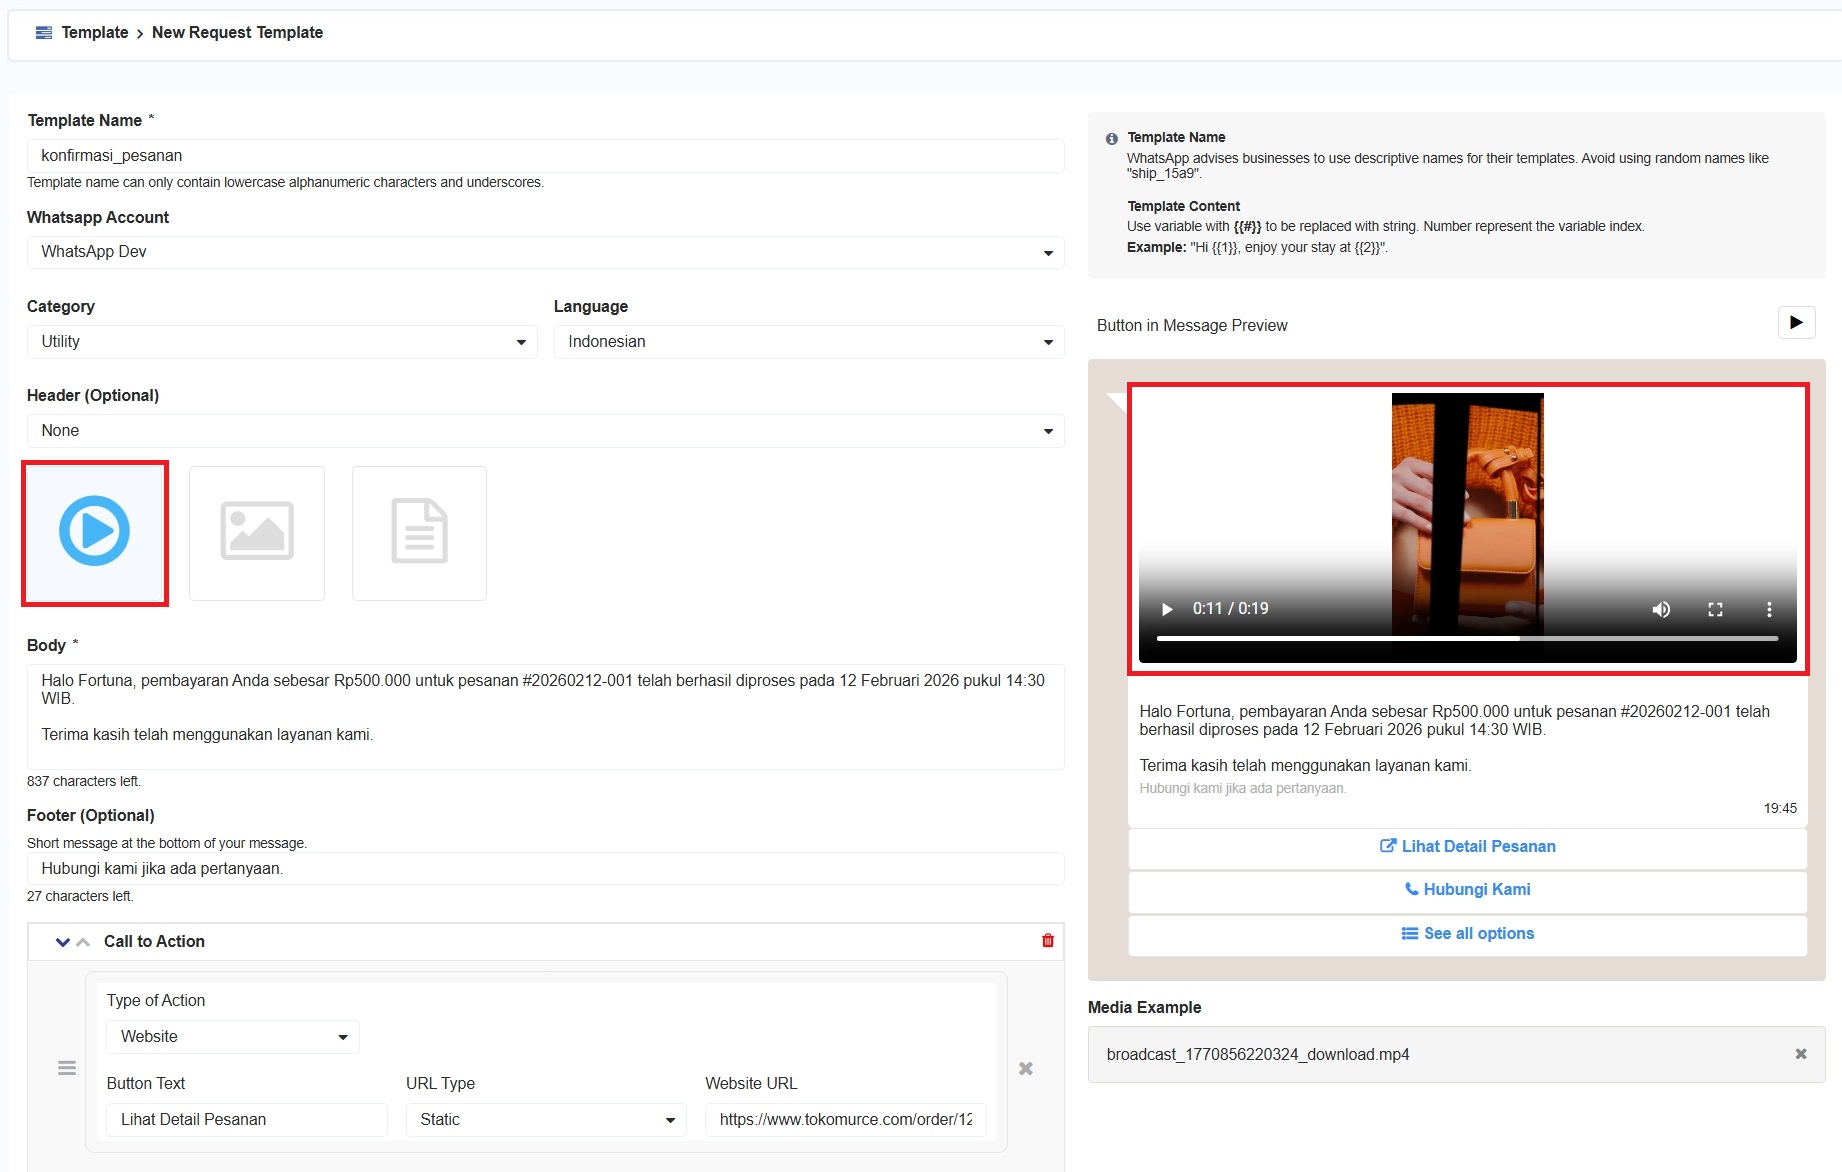1842x1172 pixels.
Task: Enter fullscreen on the preview video
Action: click(x=1715, y=609)
